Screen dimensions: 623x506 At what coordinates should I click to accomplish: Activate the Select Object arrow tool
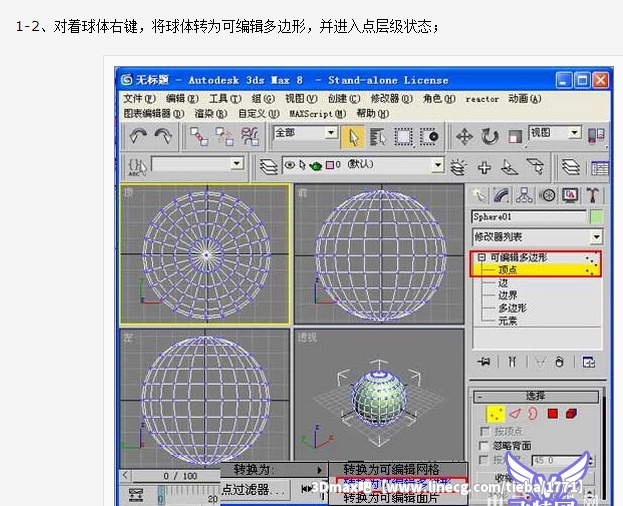[352, 137]
